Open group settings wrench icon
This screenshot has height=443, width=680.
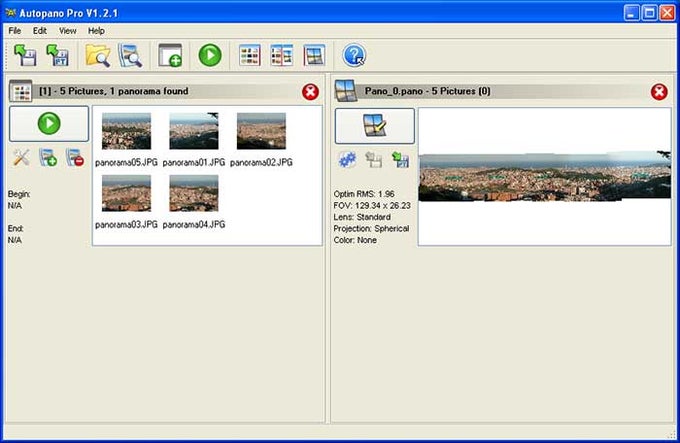point(21,158)
